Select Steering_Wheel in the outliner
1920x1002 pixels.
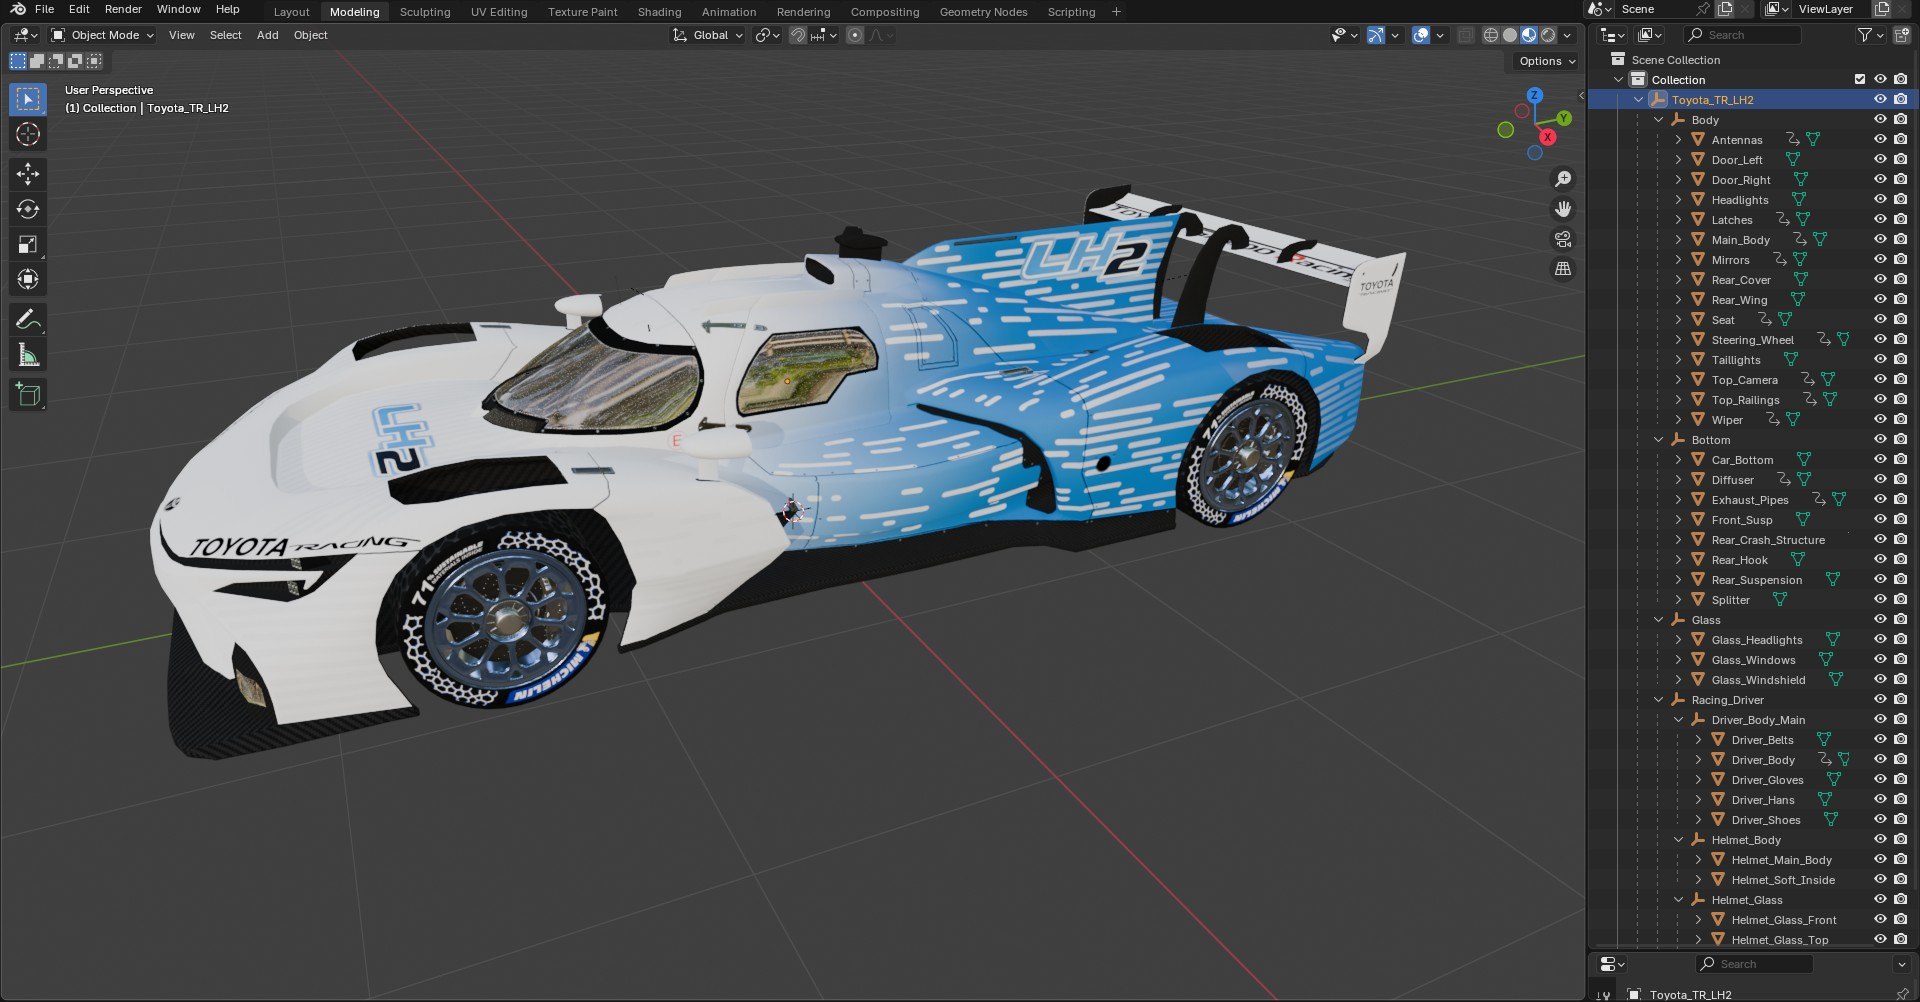(1752, 340)
